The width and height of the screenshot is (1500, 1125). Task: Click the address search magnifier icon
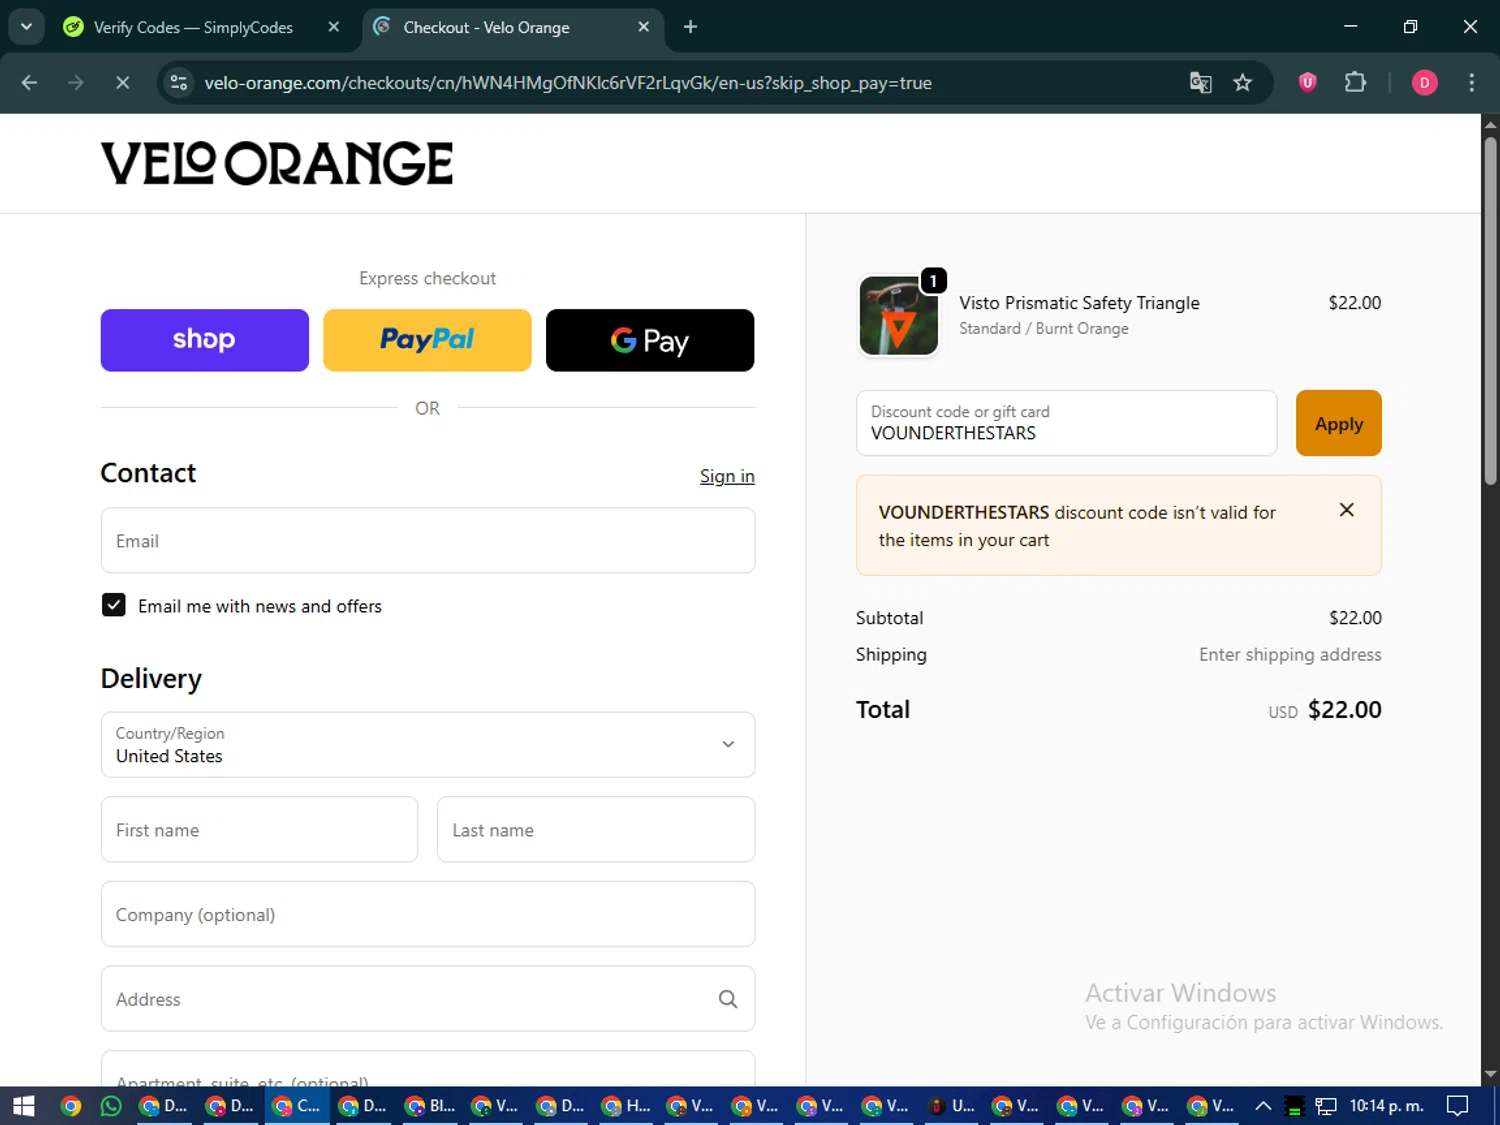click(728, 999)
